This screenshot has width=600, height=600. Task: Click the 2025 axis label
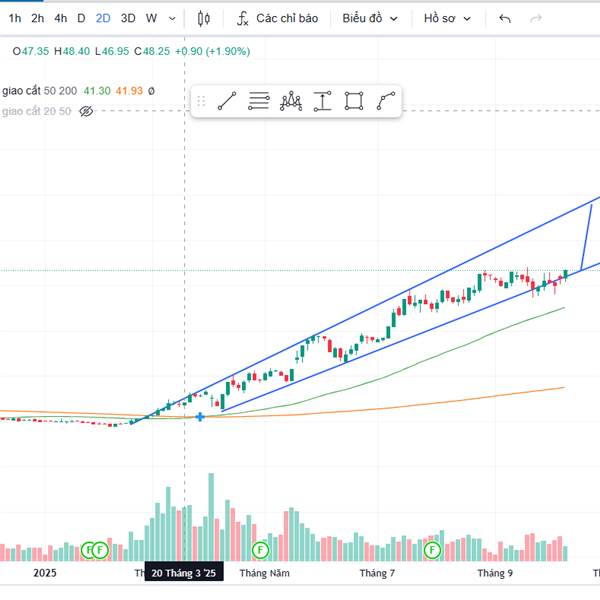(45, 573)
